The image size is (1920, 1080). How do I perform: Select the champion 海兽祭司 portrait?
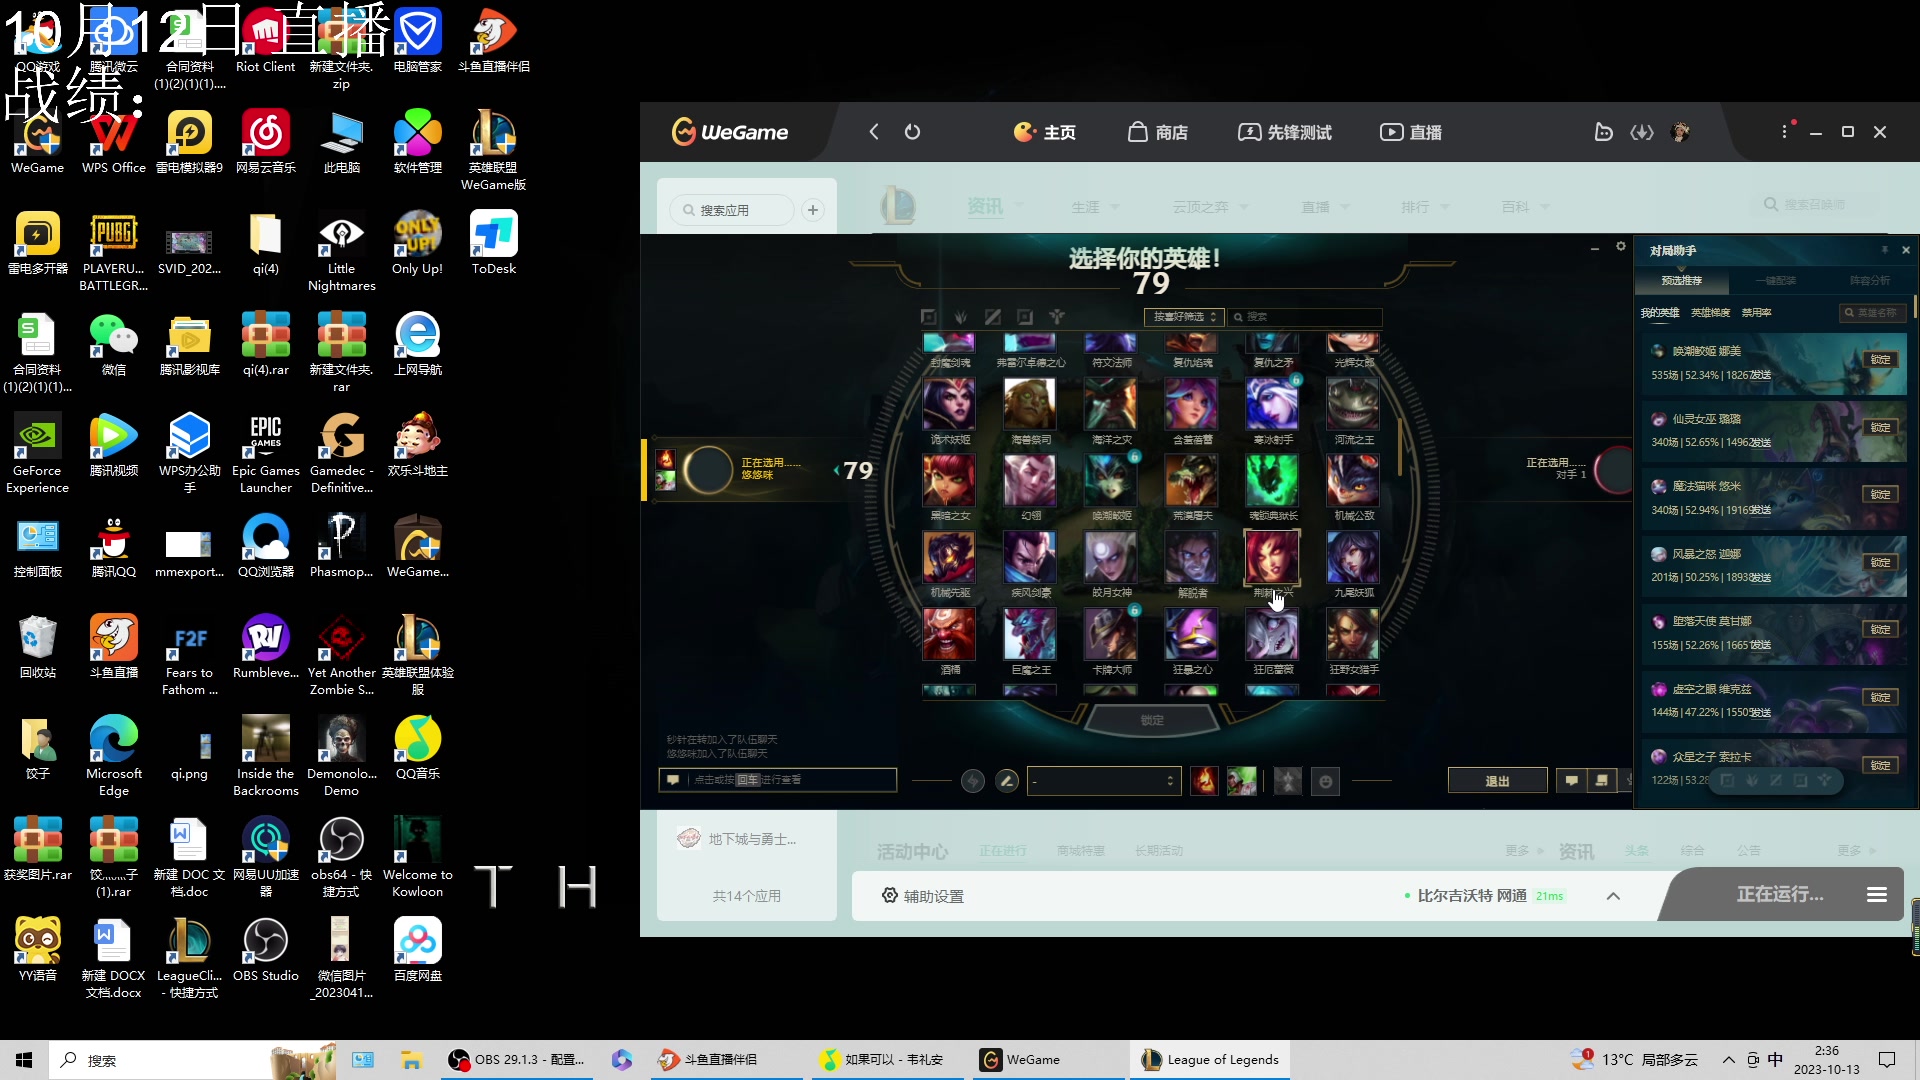point(1030,404)
